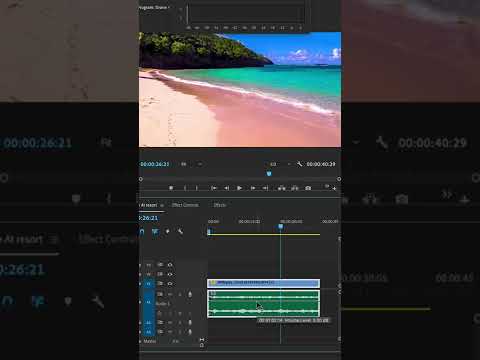480x360 pixels.
Task: Click the Mark In button
Action: [x=185, y=188]
